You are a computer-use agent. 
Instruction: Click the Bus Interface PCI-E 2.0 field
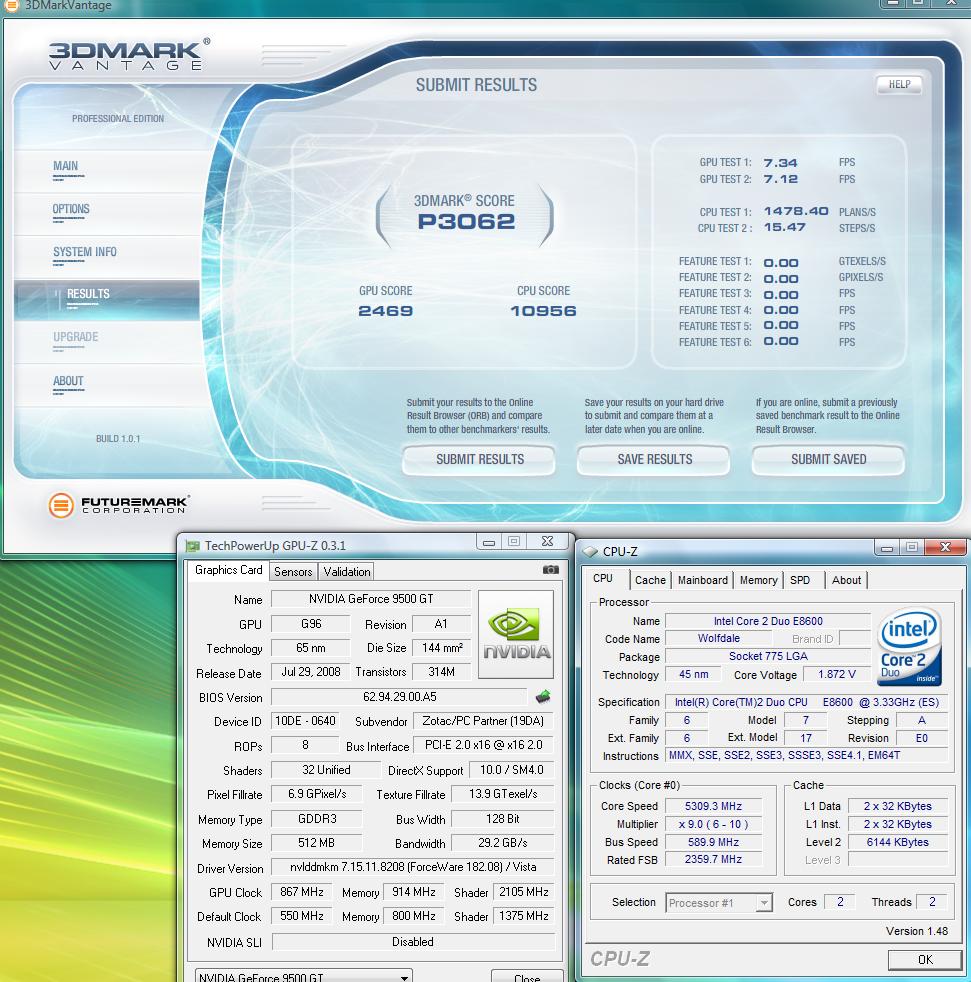tap(483, 745)
